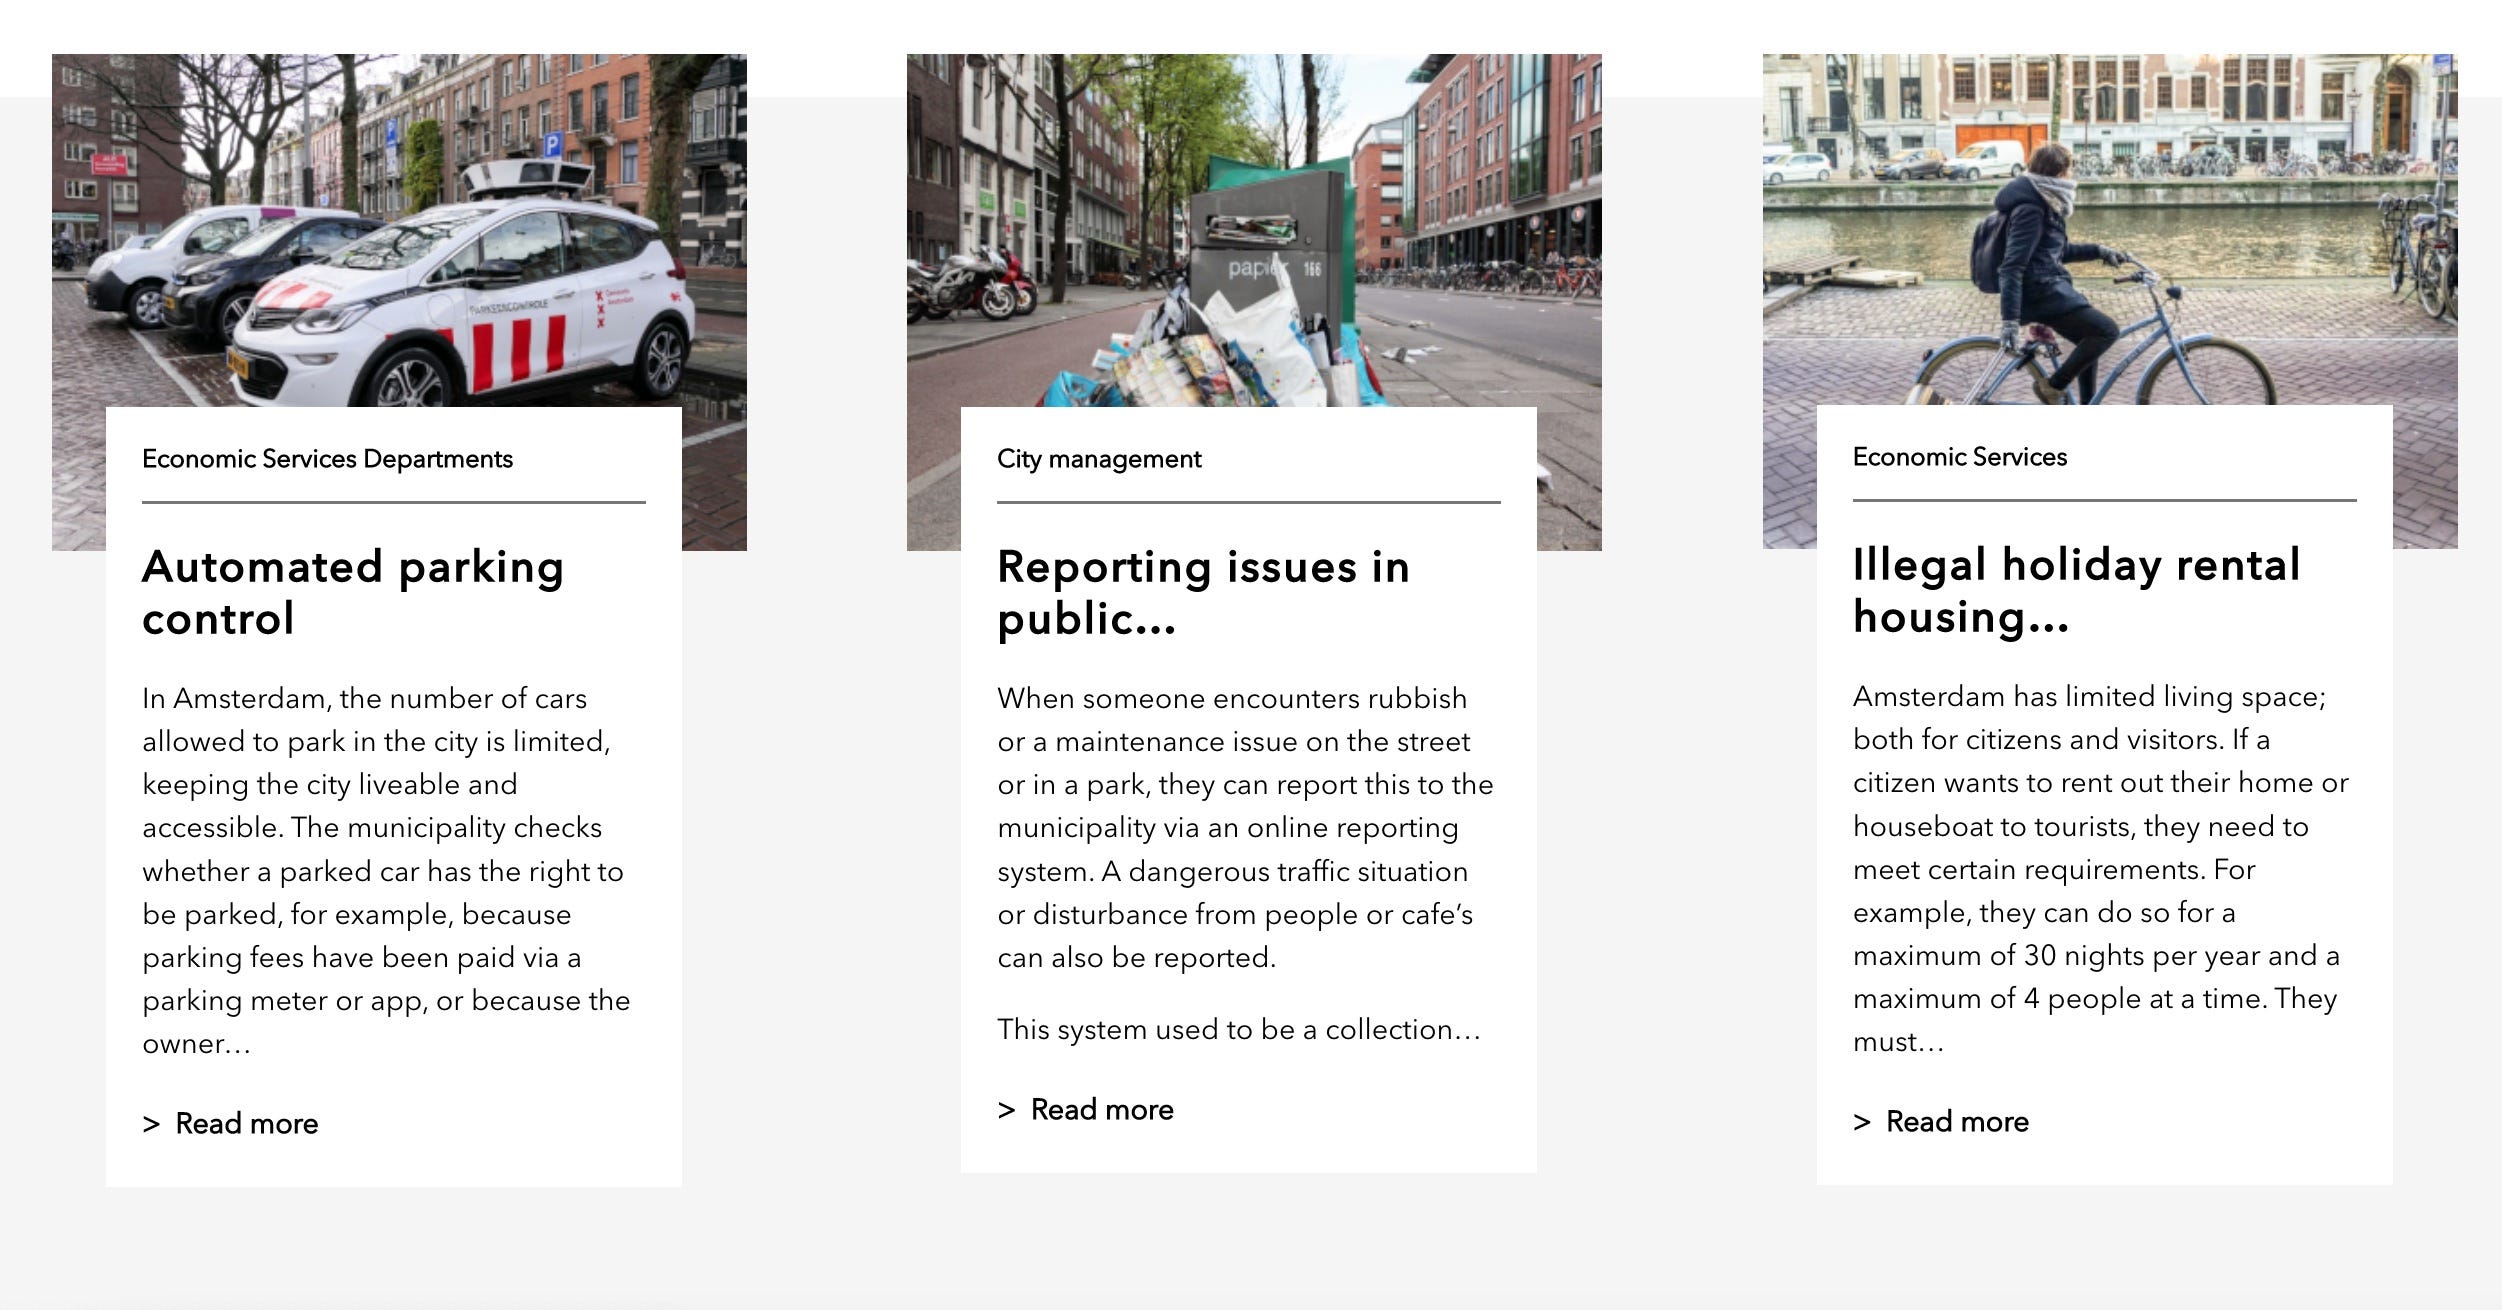Select the Economic Services Departments label
Viewport: 2502px width, 1310px height.
(327, 459)
